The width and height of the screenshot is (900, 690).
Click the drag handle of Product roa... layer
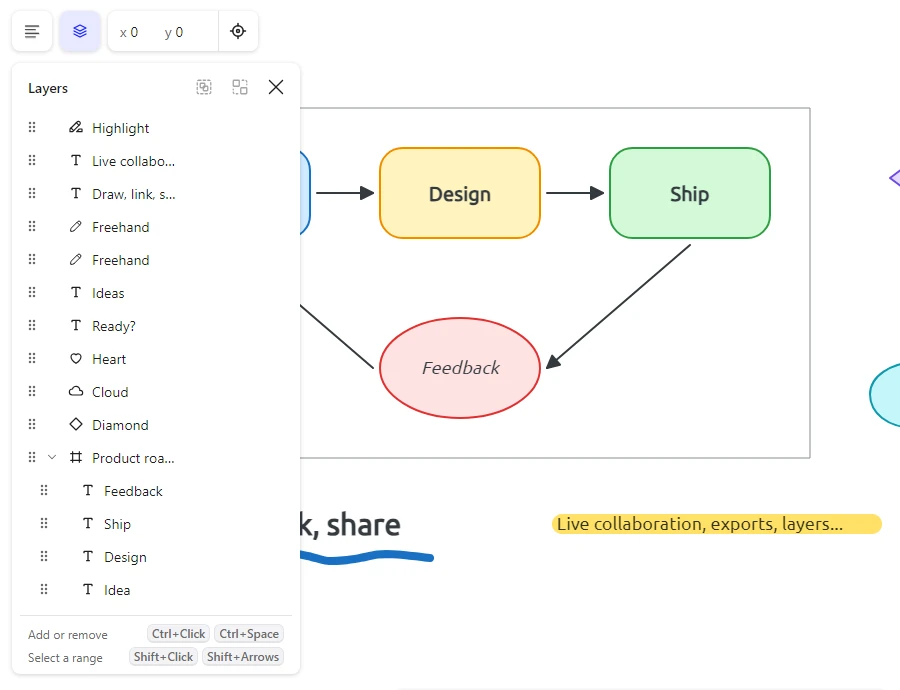pyautogui.click(x=32, y=458)
